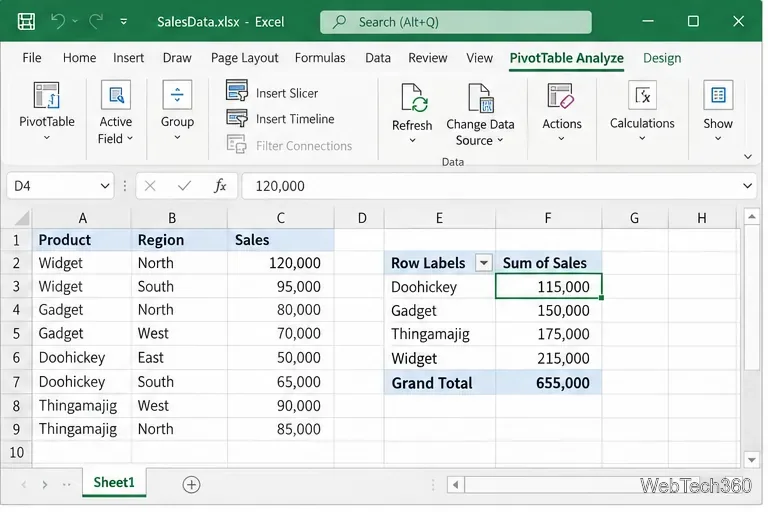Add a new sheet with plus icon

click(191, 485)
